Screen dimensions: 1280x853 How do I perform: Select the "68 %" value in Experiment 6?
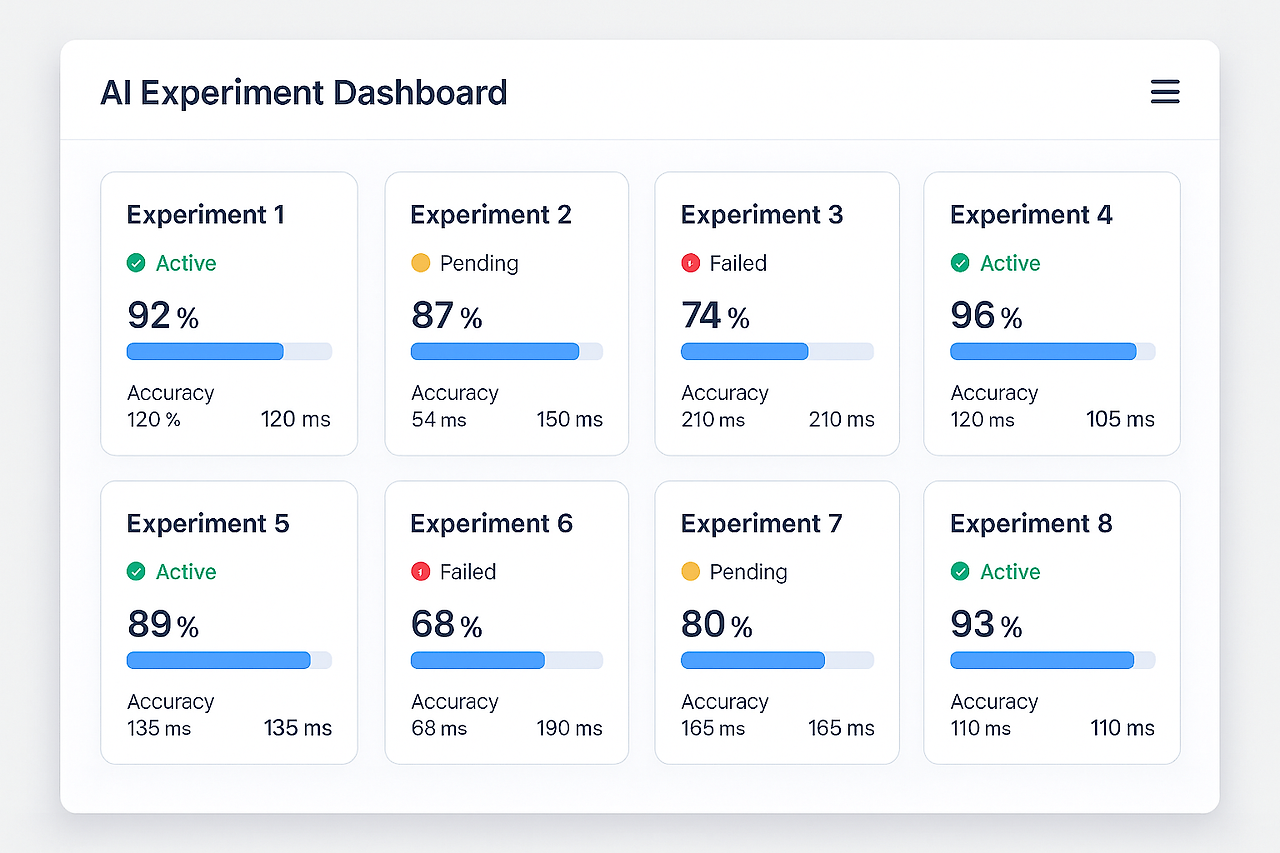click(447, 625)
